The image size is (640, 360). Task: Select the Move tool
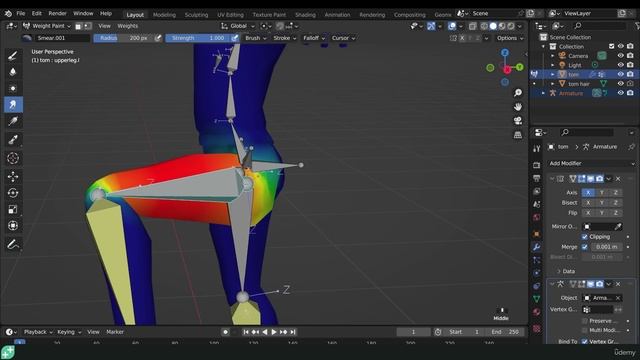tap(13, 176)
